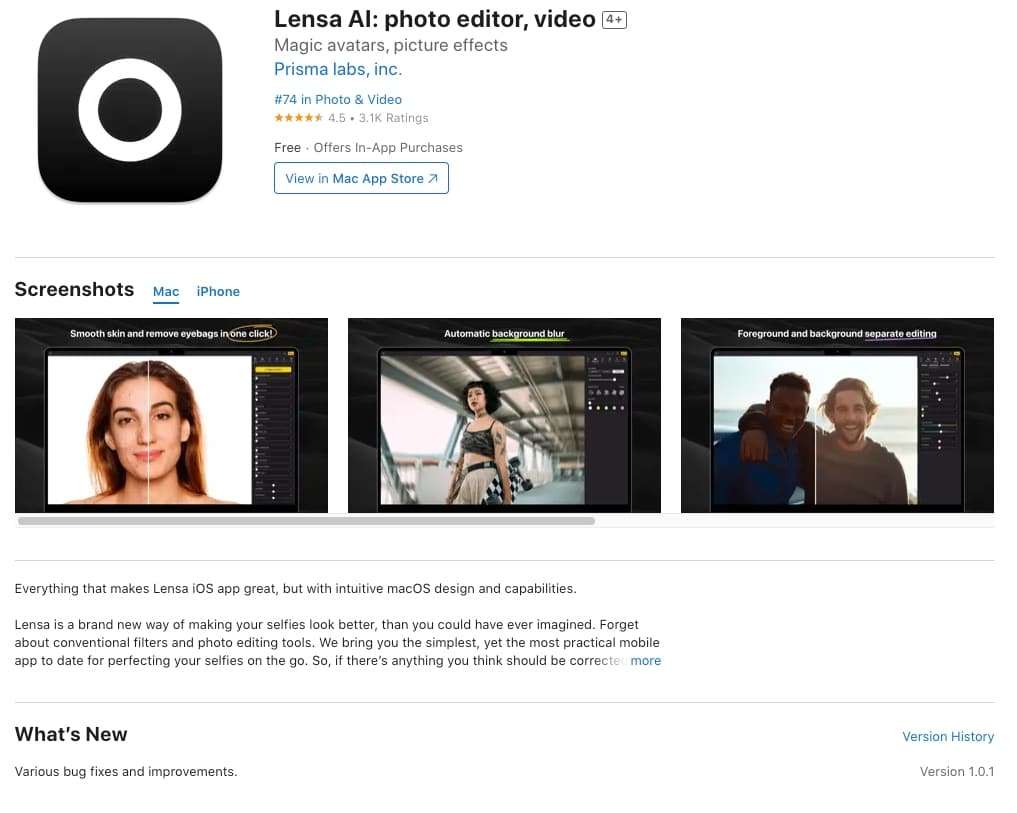Open the Foreground and background separate editing screenshot
Screen dimensions: 1017x813
[837, 415]
